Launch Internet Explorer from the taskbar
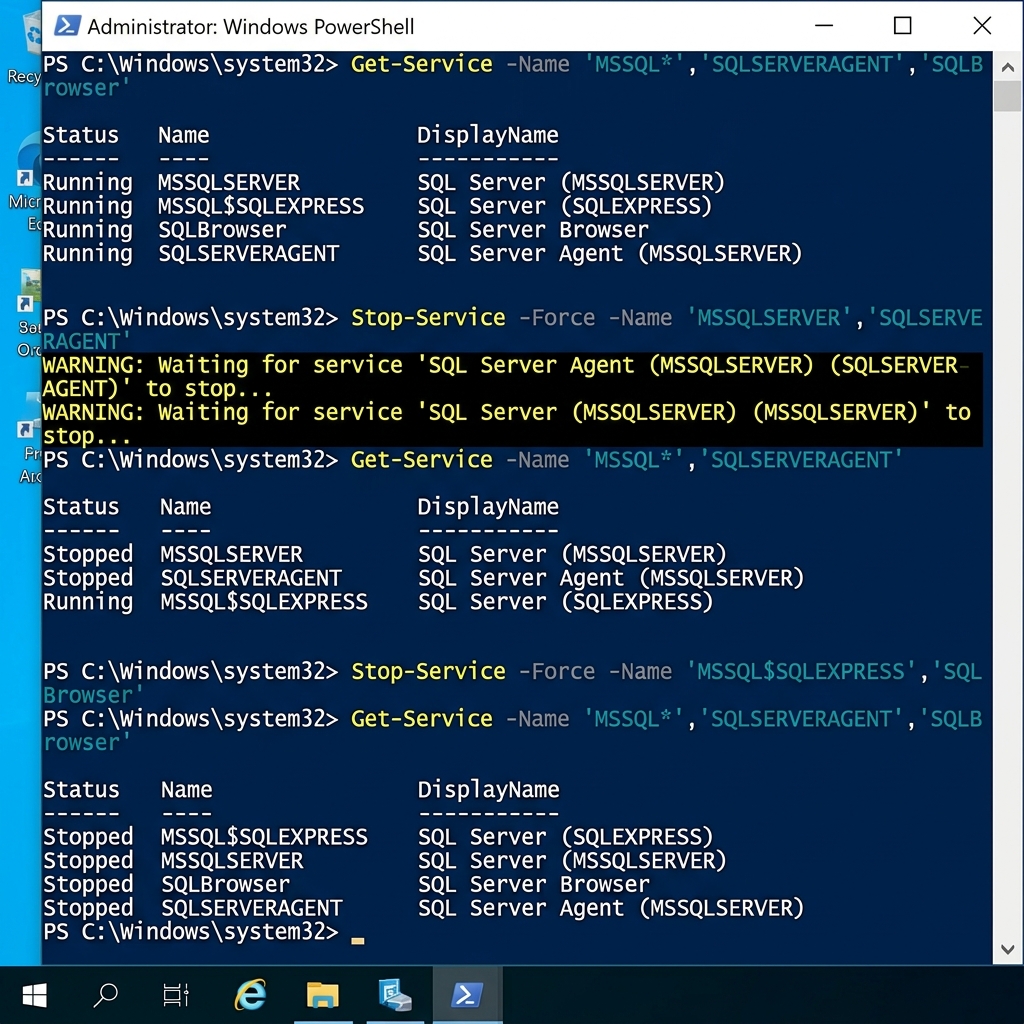Image resolution: width=1024 pixels, height=1024 pixels. pyautogui.click(x=250, y=995)
